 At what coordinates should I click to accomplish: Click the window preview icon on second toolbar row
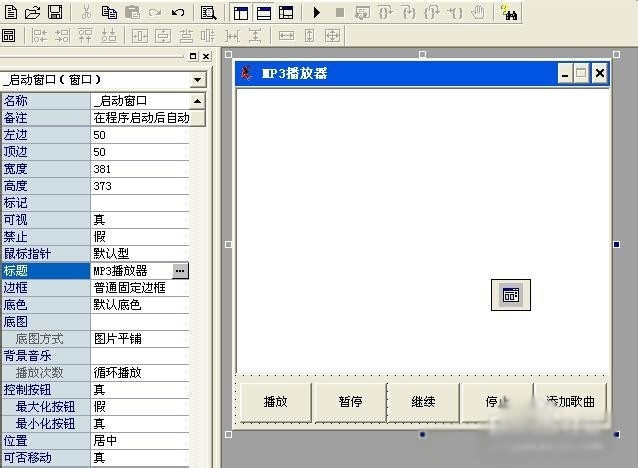click(8, 36)
